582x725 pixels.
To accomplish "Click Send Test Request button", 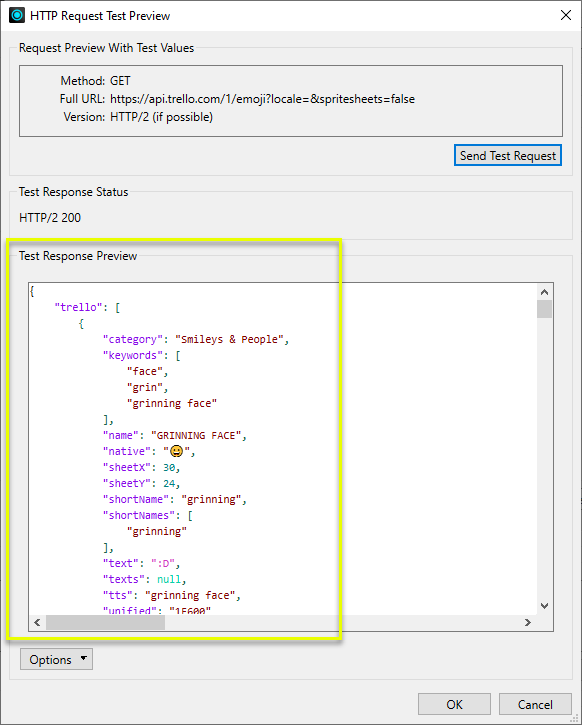I will coord(508,155).
